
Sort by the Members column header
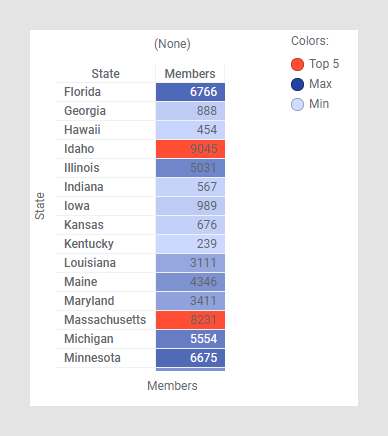coord(190,74)
